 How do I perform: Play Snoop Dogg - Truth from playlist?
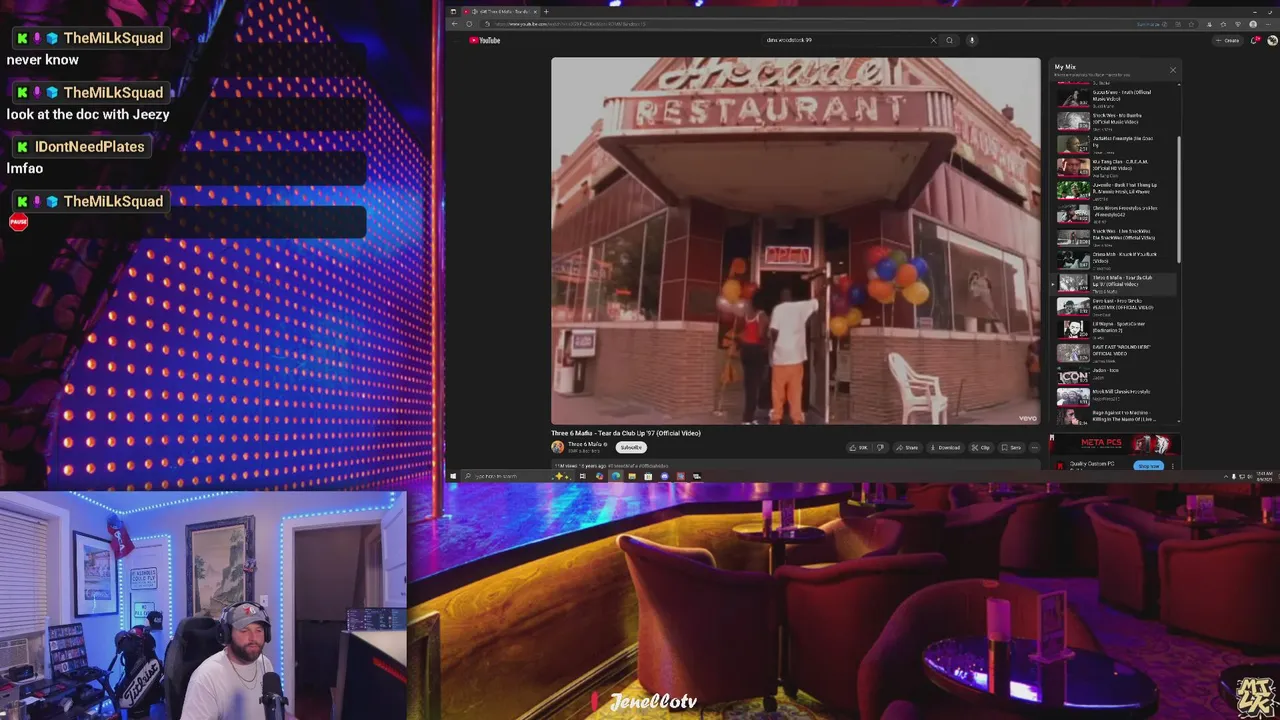click(x=1115, y=97)
